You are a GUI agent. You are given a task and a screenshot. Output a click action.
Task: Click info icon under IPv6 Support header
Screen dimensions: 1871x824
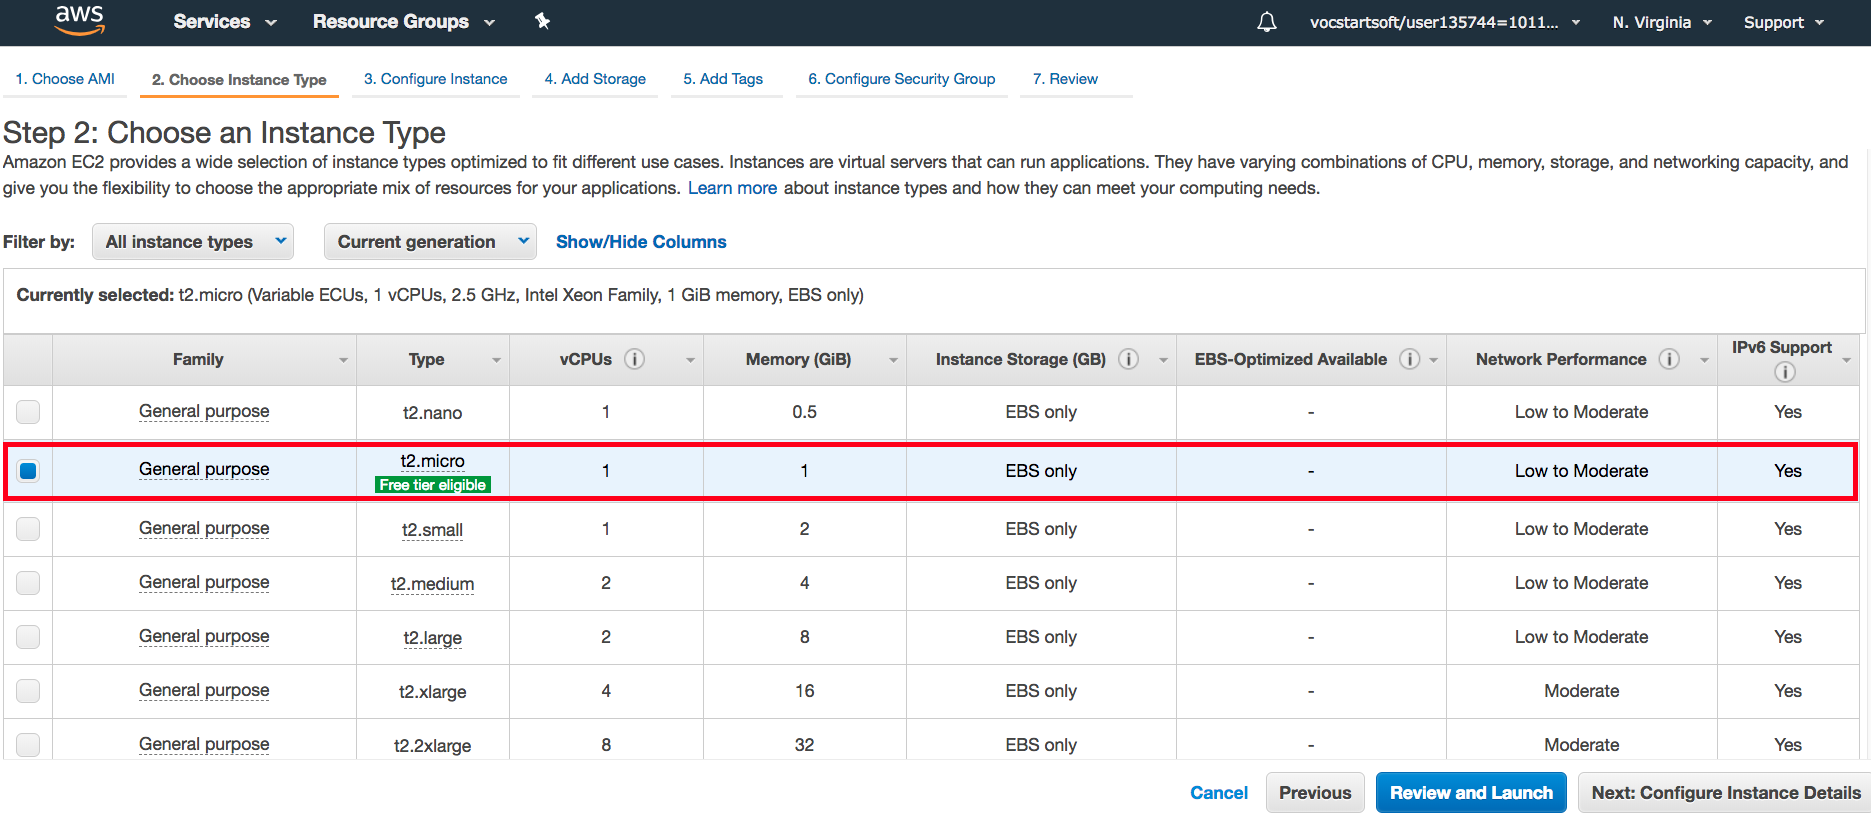1785,372
